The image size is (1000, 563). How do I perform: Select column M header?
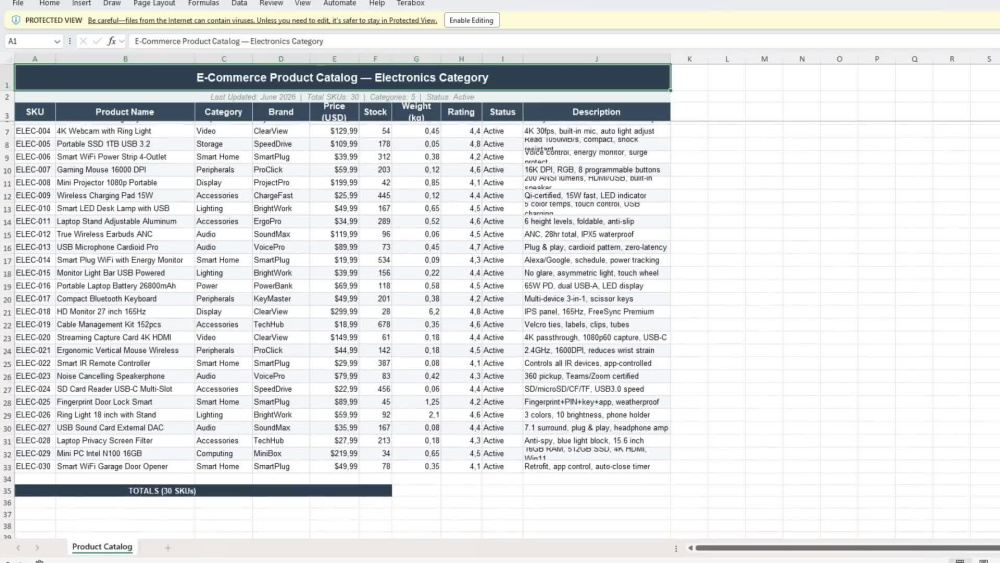[x=764, y=59]
